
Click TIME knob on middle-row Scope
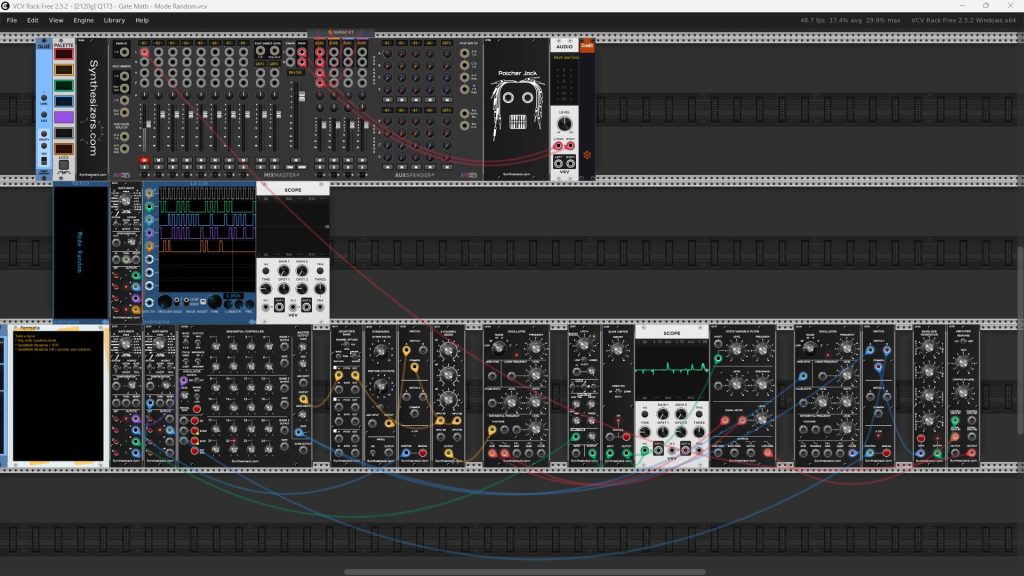point(266,289)
